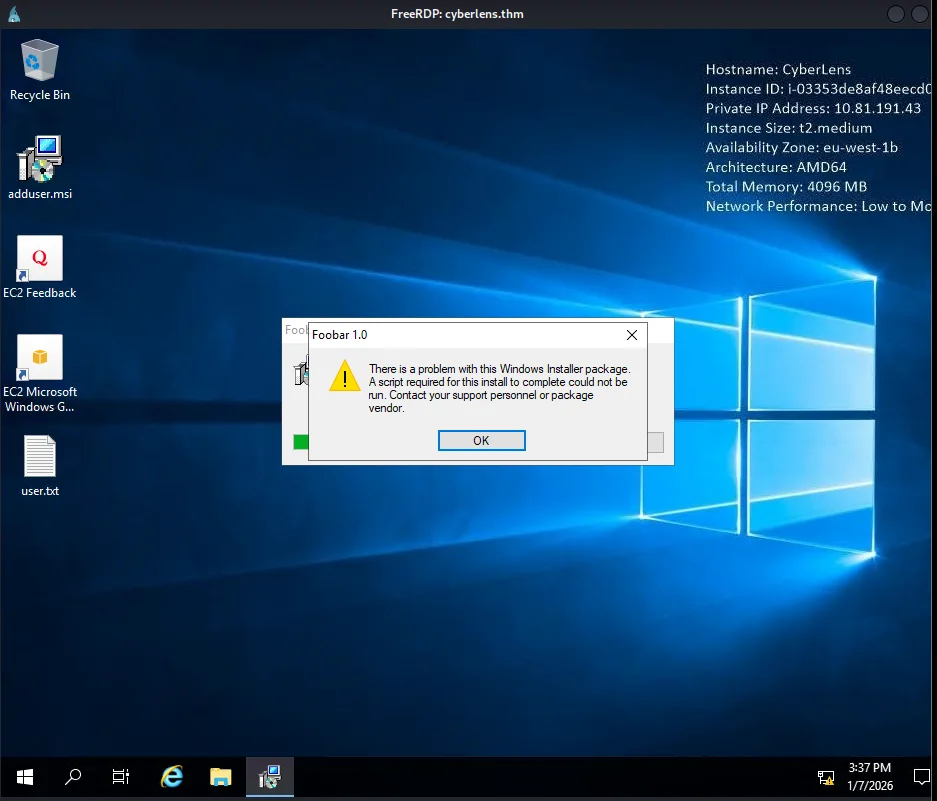
Task: Open taskbar Search magnifier
Action: 73,776
